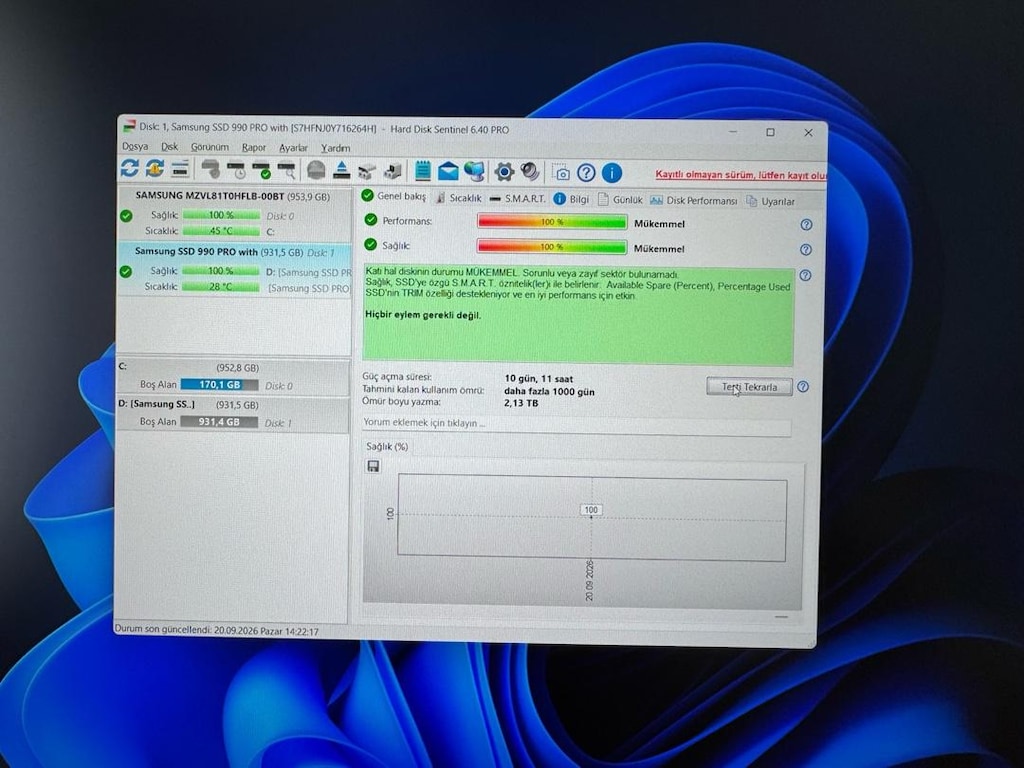Screen dimensions: 1024x768
Task: Switch to the Genel bakış tab
Action: (394, 196)
